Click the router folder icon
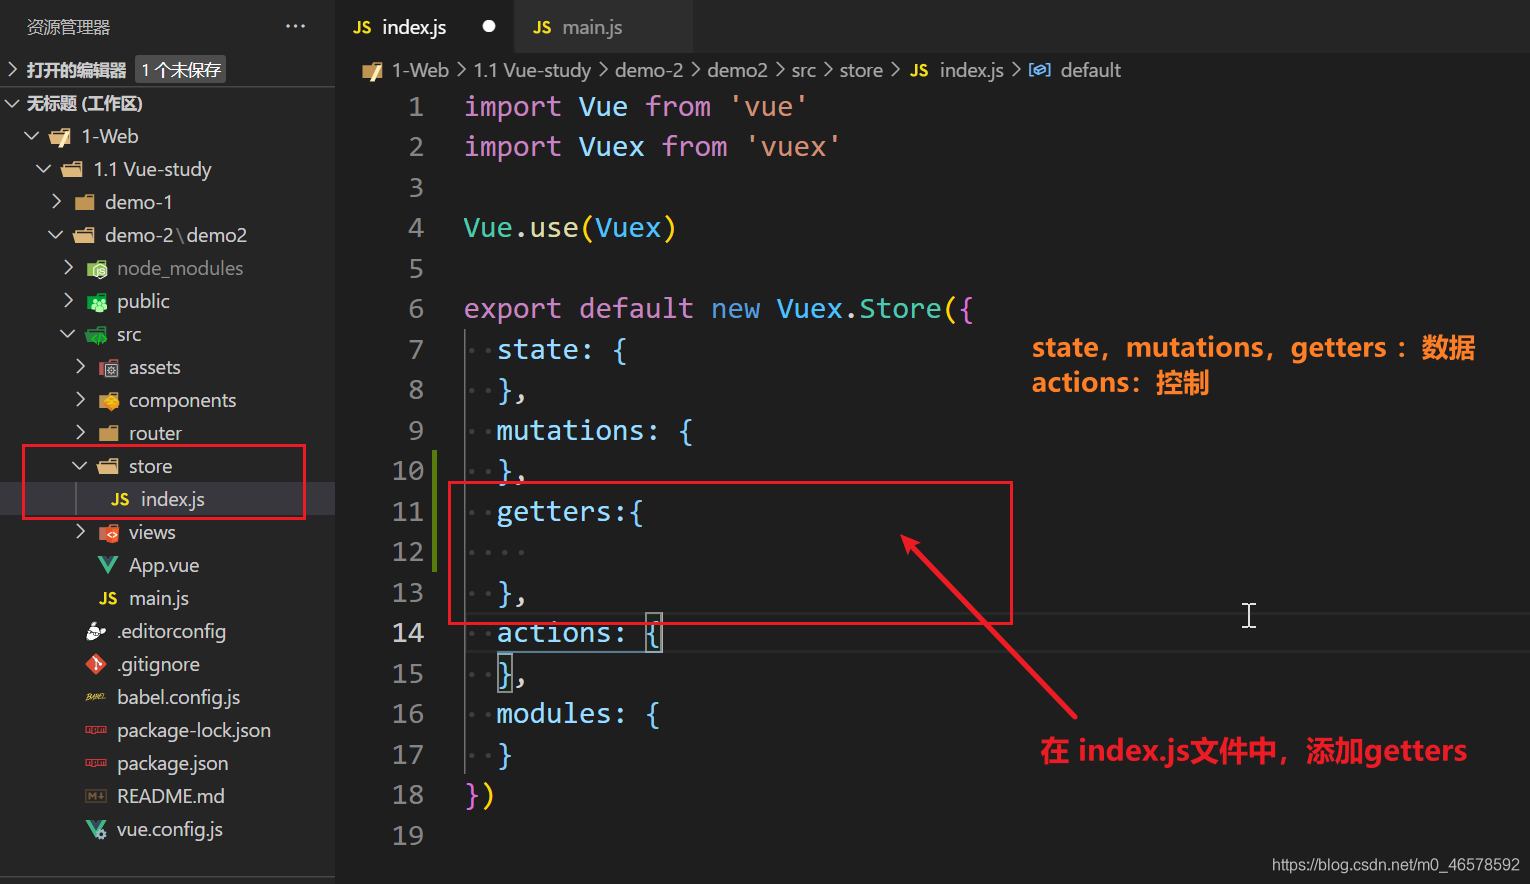 click(109, 434)
